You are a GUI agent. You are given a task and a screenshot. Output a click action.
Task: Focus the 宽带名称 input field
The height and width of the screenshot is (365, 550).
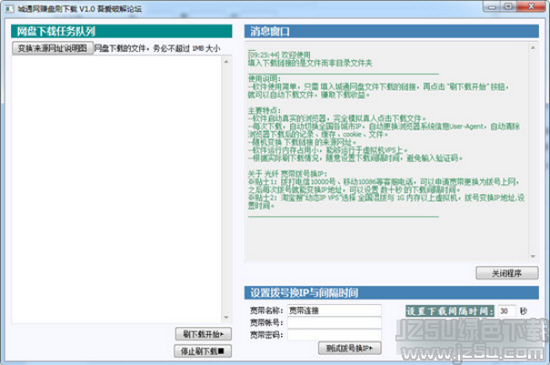pyautogui.click(x=334, y=310)
